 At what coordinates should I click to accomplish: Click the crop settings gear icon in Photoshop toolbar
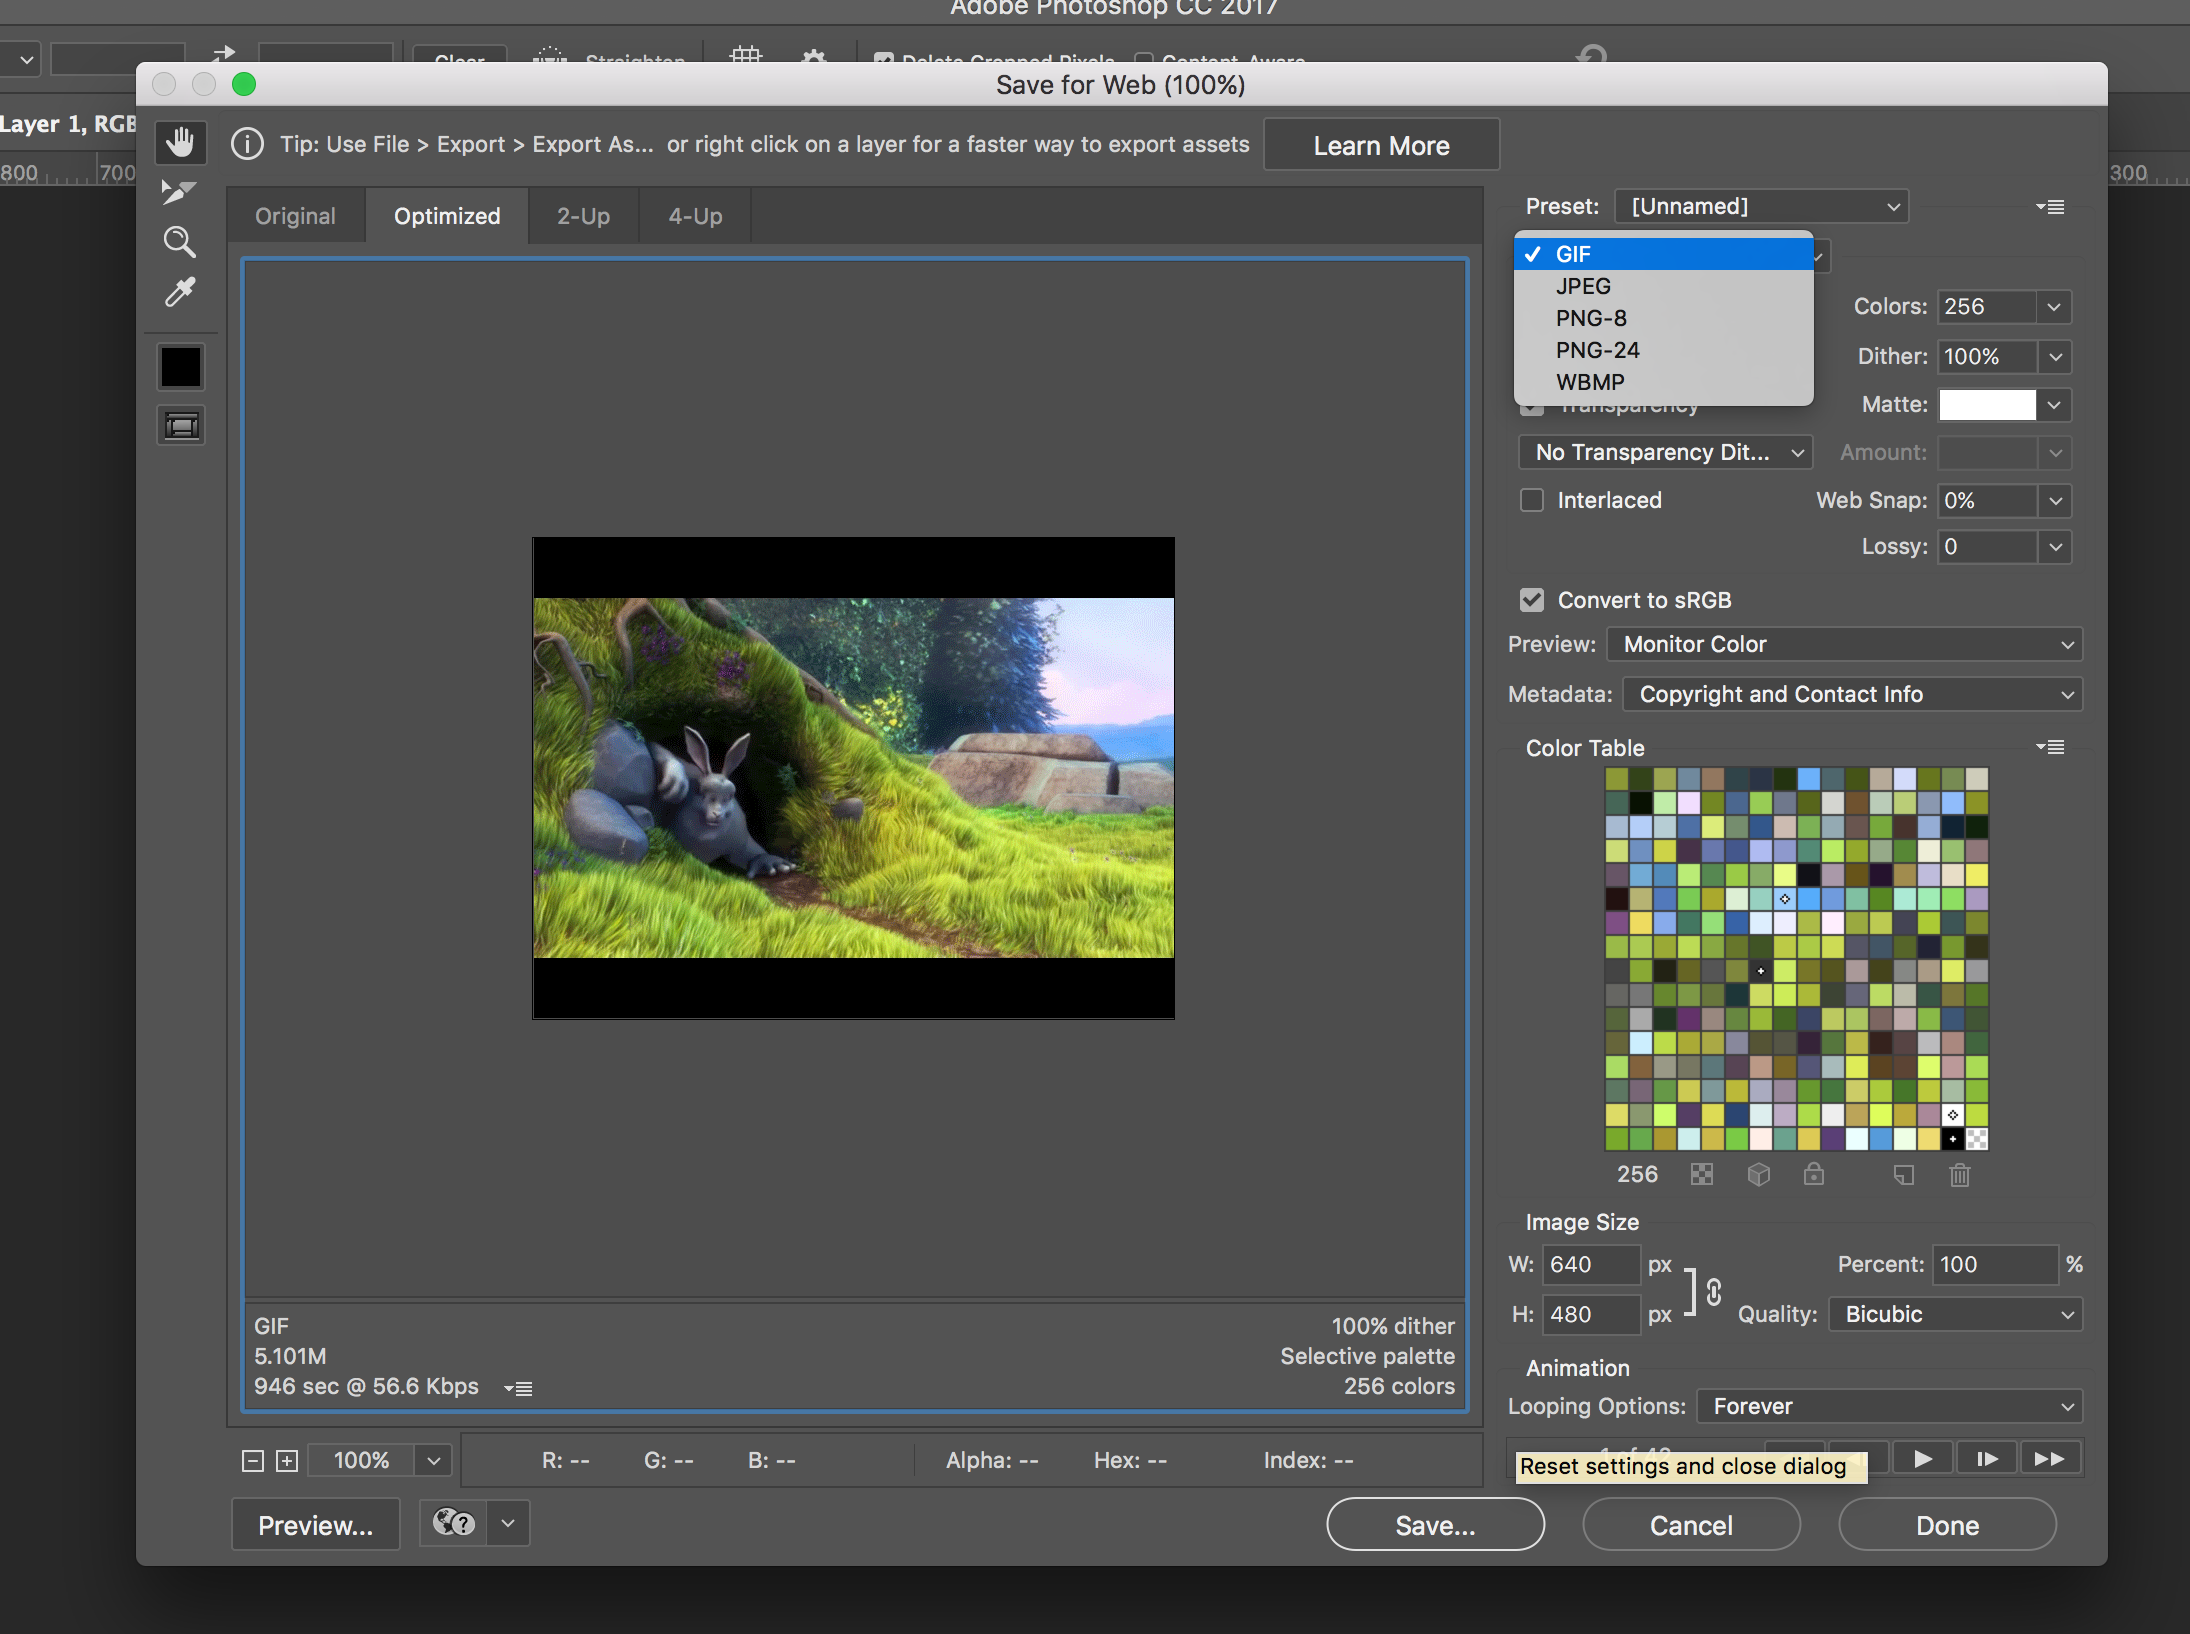pos(814,56)
